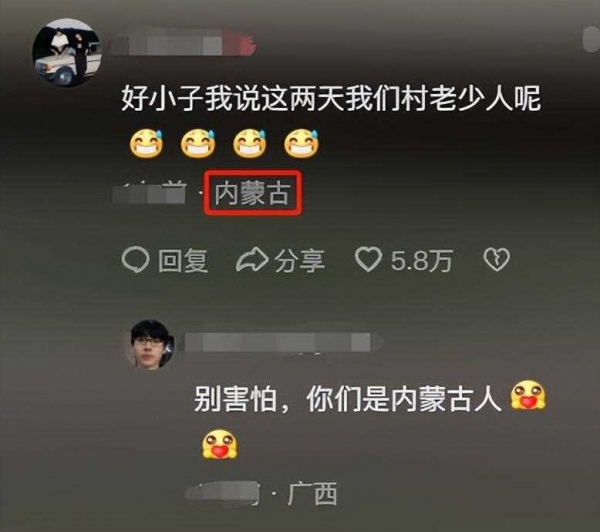Click the share arrow icon
This screenshot has height=532, width=600.
(252, 260)
